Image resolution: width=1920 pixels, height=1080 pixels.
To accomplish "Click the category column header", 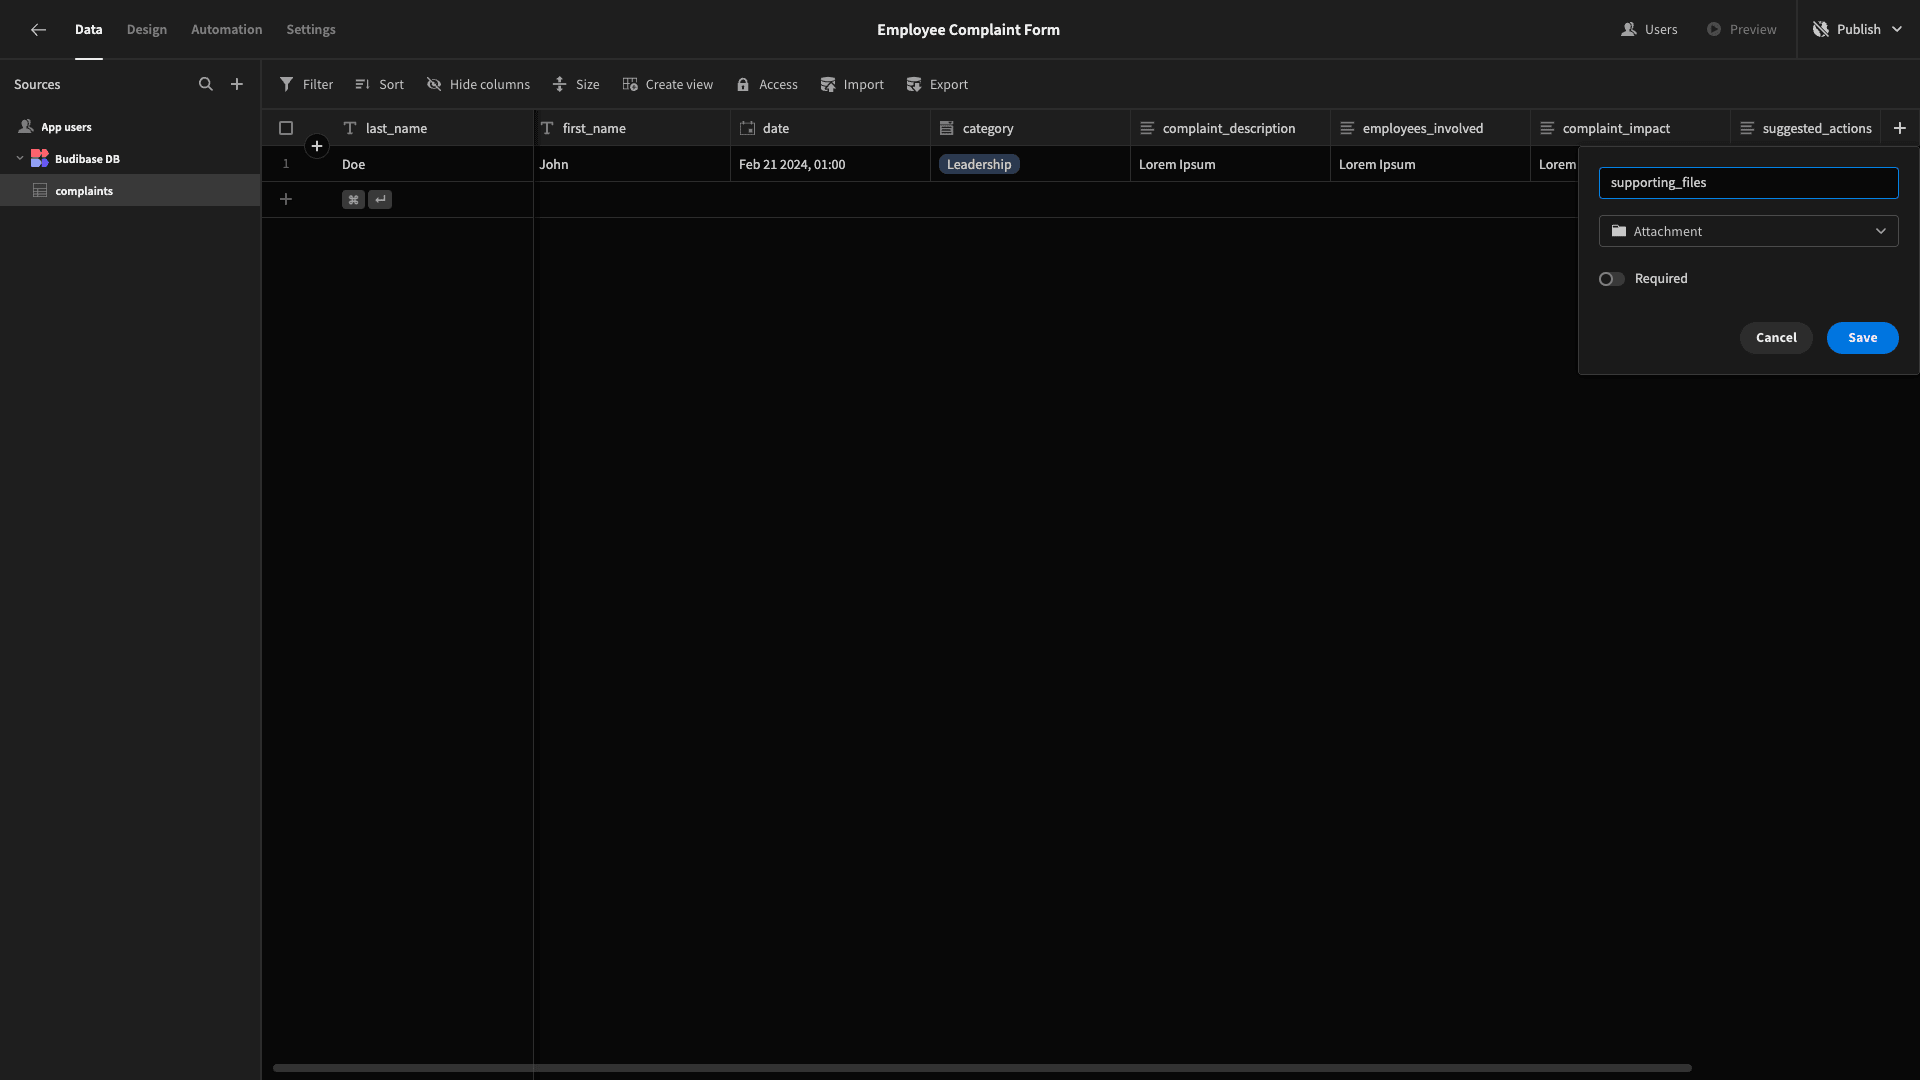I will point(1030,128).
